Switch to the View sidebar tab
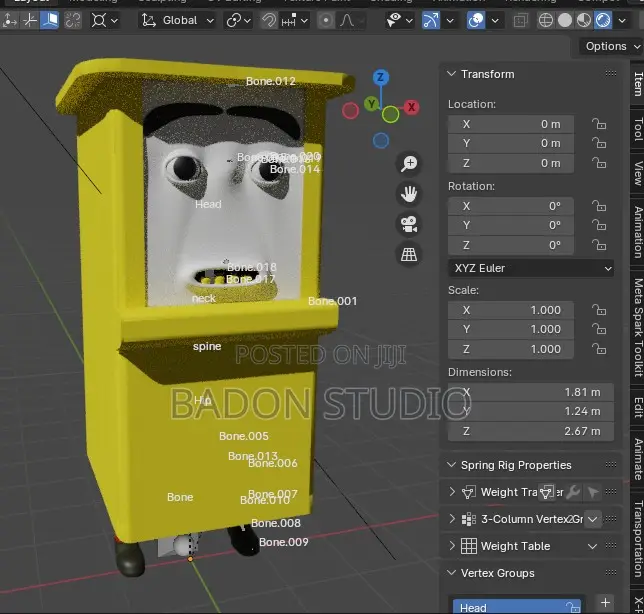The width and height of the screenshot is (644, 614). click(637, 174)
